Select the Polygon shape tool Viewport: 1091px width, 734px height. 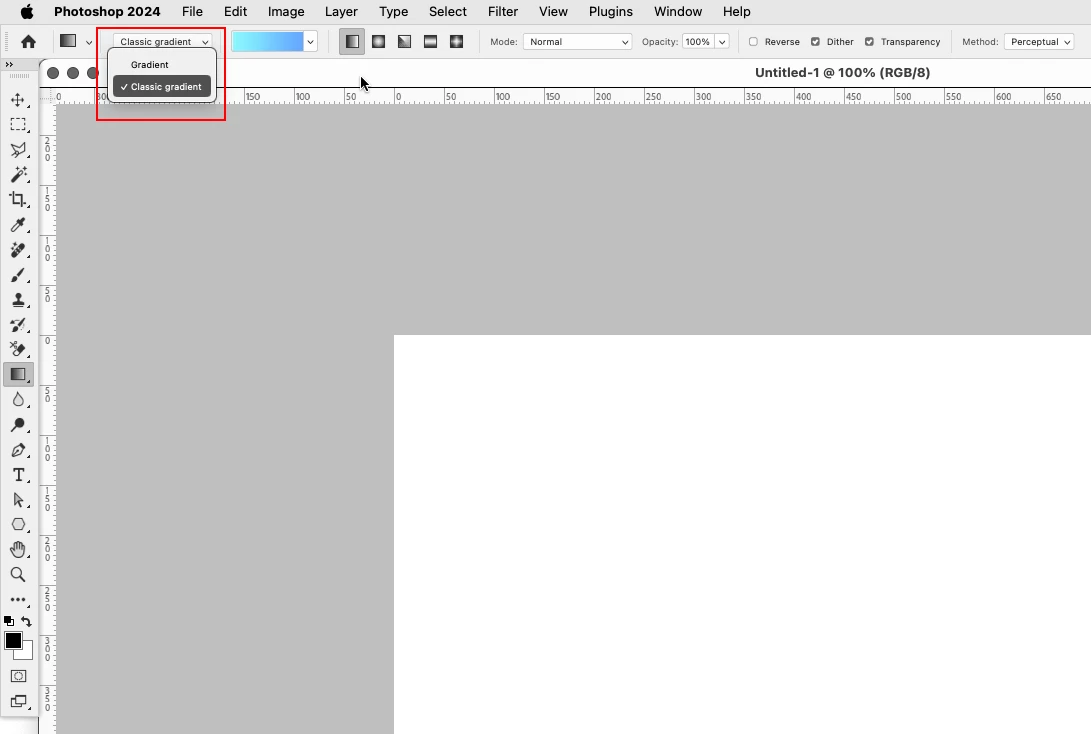click(18, 525)
